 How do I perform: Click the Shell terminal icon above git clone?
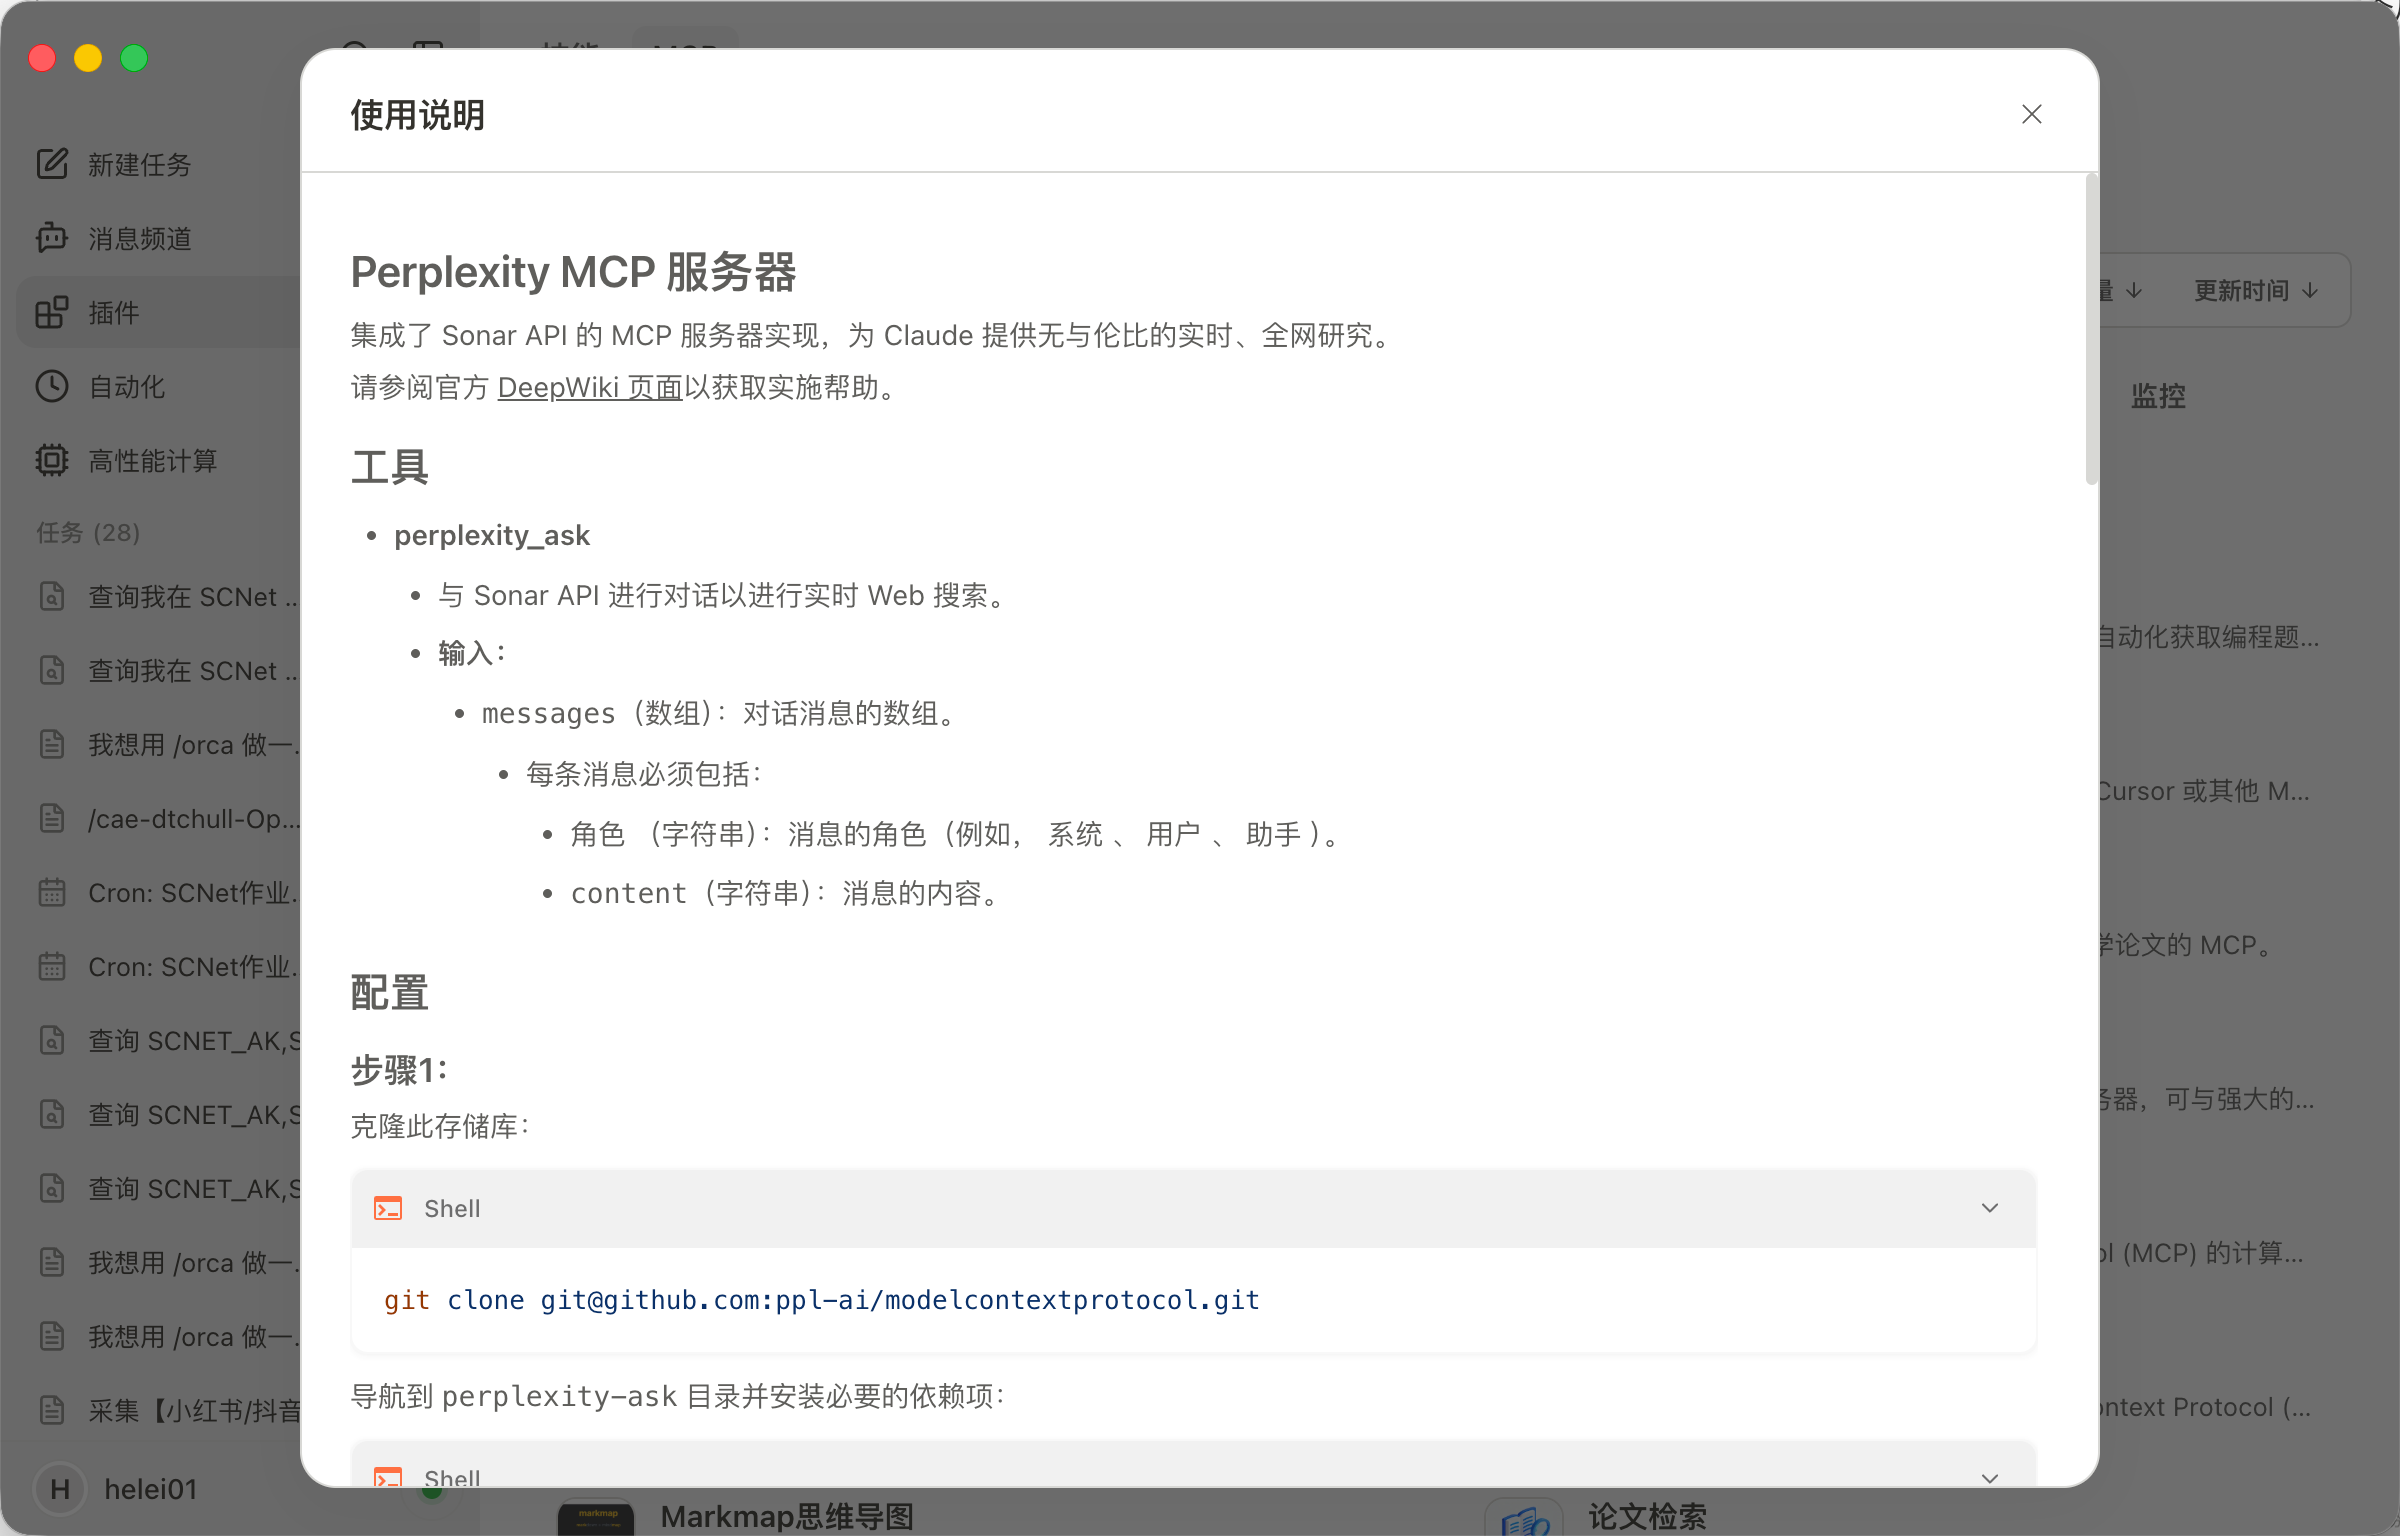[x=388, y=1208]
